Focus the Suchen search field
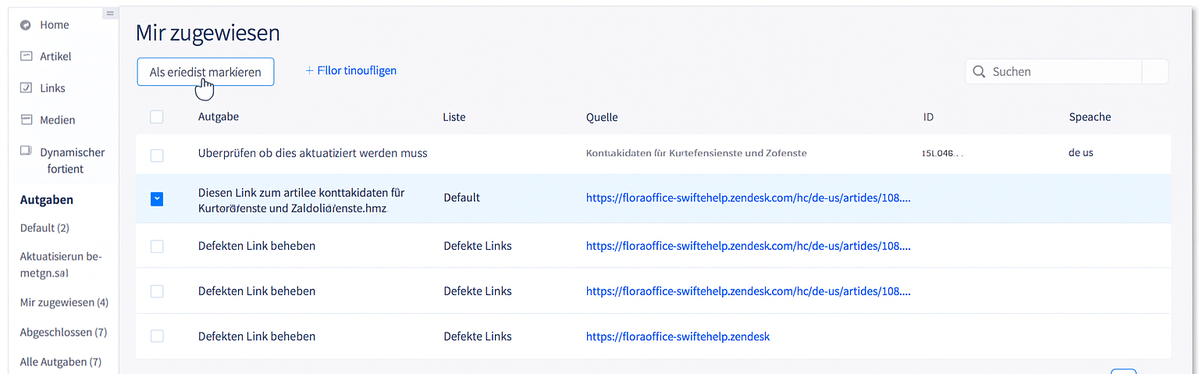 coord(1053,72)
